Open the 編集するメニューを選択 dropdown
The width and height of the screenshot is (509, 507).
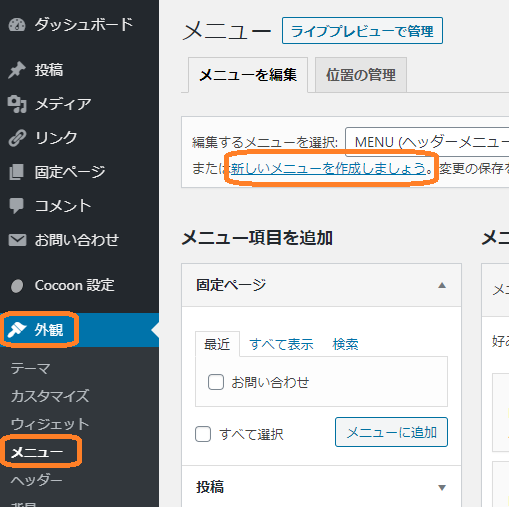click(x=427, y=142)
